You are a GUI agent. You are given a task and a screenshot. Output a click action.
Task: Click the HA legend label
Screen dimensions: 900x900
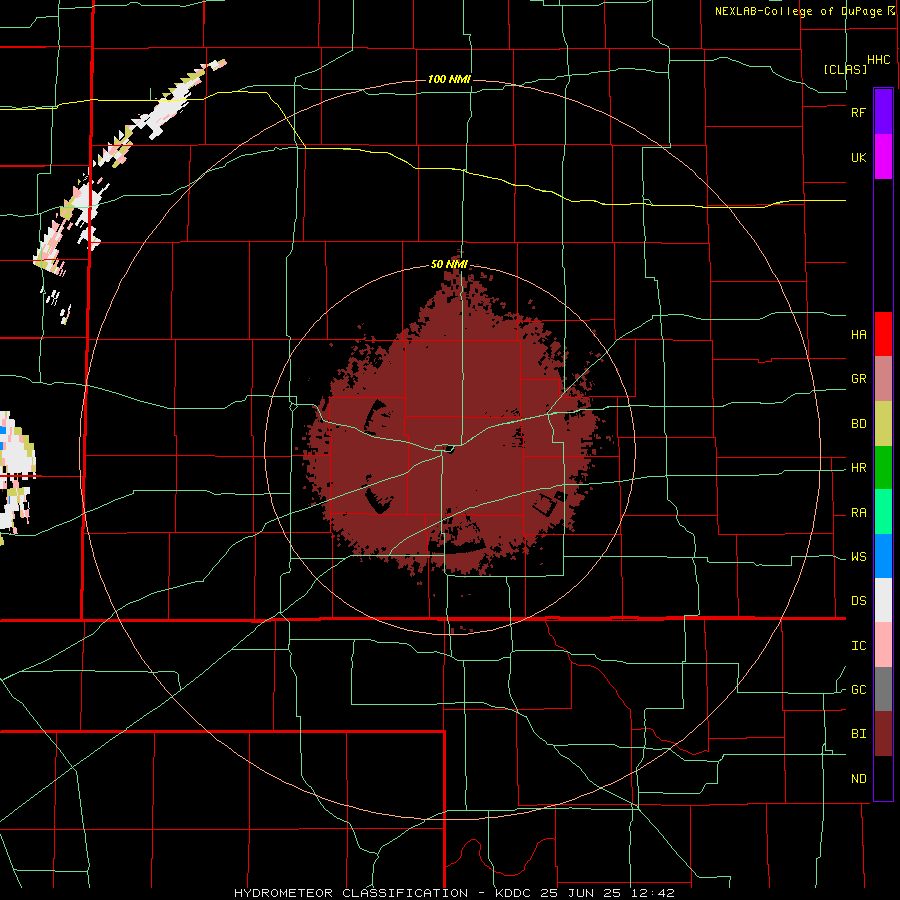[x=858, y=334]
